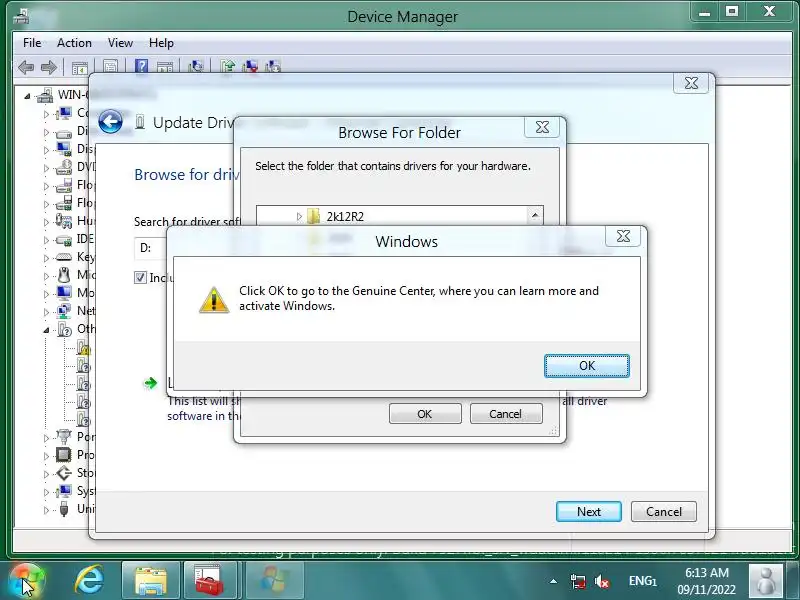Select the Processors category chip icon
The image size is (800, 600).
tap(64, 455)
